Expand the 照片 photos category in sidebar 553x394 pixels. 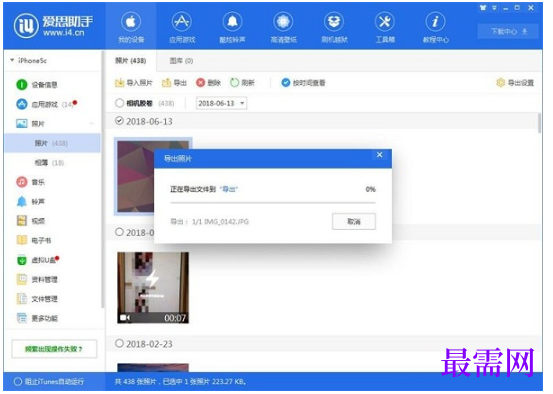(31, 123)
